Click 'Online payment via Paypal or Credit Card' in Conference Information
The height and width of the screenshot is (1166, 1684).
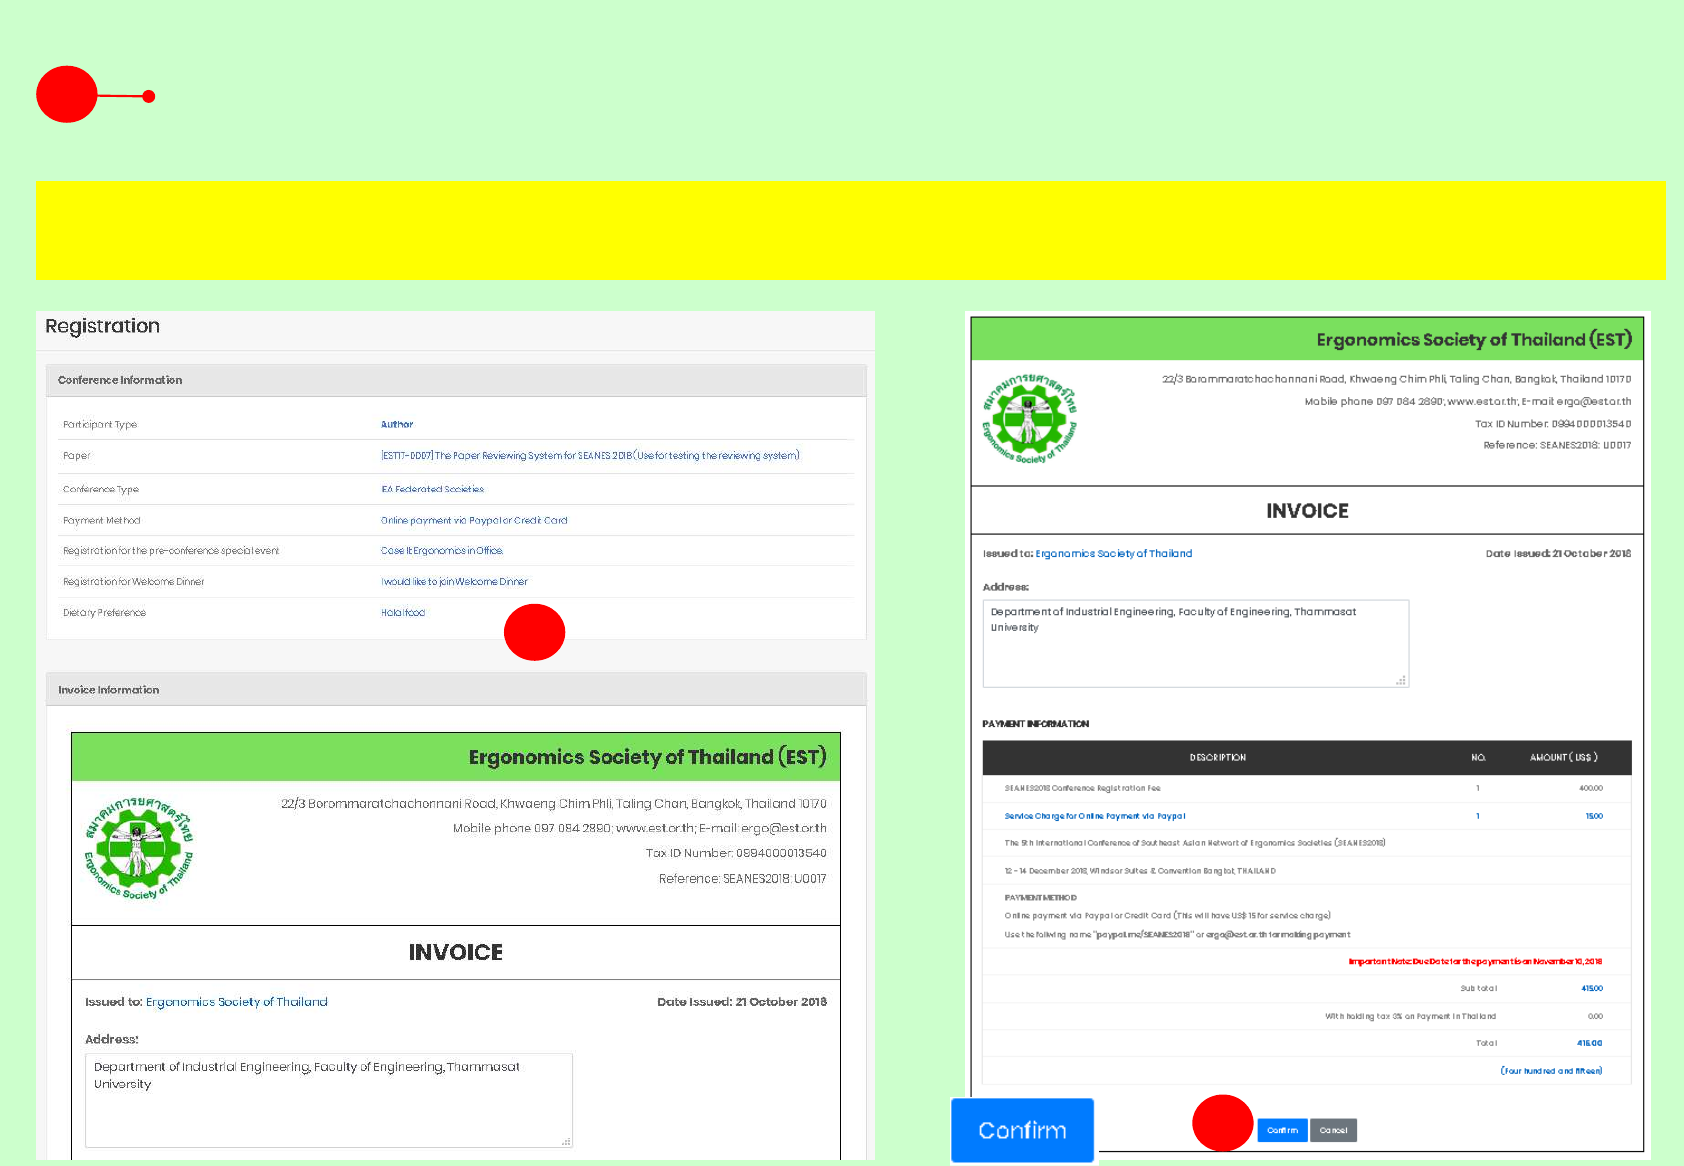(474, 520)
